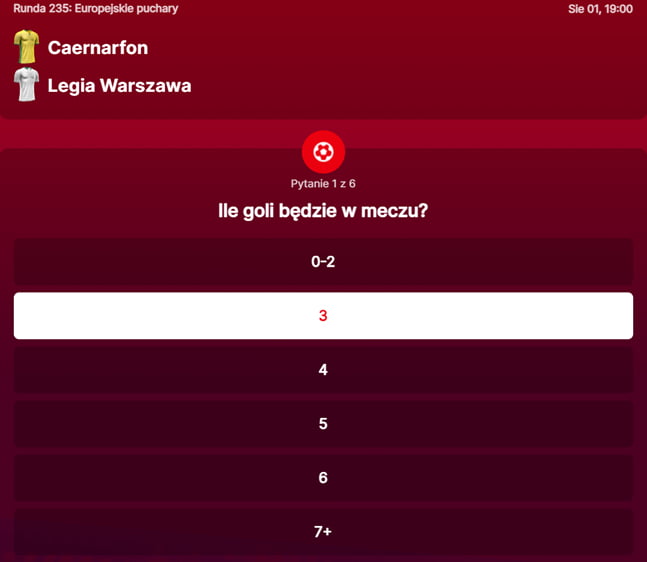This screenshot has height=562, width=647.
Task: Pick the 6 goals option
Action: pyautogui.click(x=323, y=478)
